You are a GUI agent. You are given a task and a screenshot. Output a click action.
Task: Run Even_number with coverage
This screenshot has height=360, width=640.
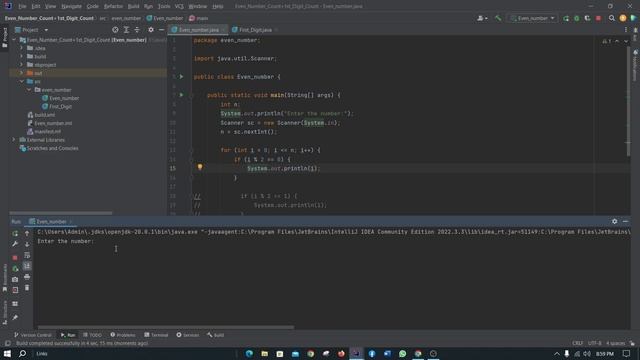[x=587, y=18]
